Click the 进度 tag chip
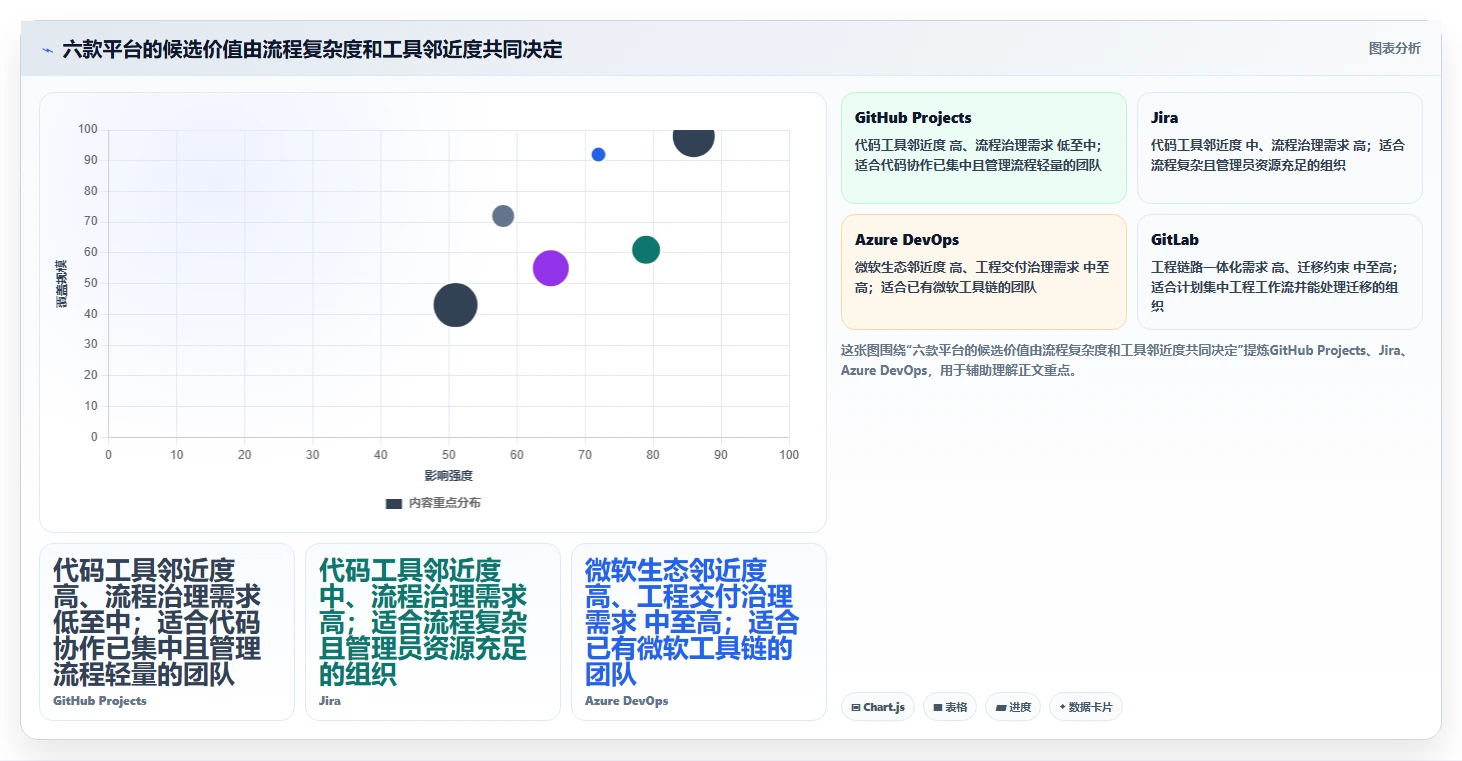 pyautogui.click(x=1013, y=707)
